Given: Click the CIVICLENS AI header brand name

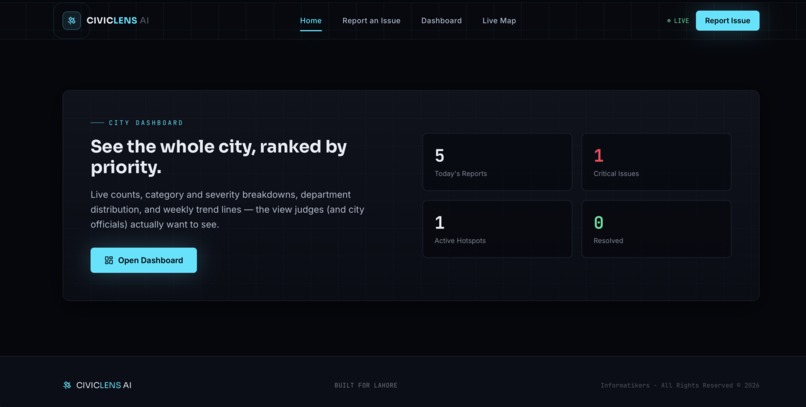Looking at the screenshot, I should 118,21.
